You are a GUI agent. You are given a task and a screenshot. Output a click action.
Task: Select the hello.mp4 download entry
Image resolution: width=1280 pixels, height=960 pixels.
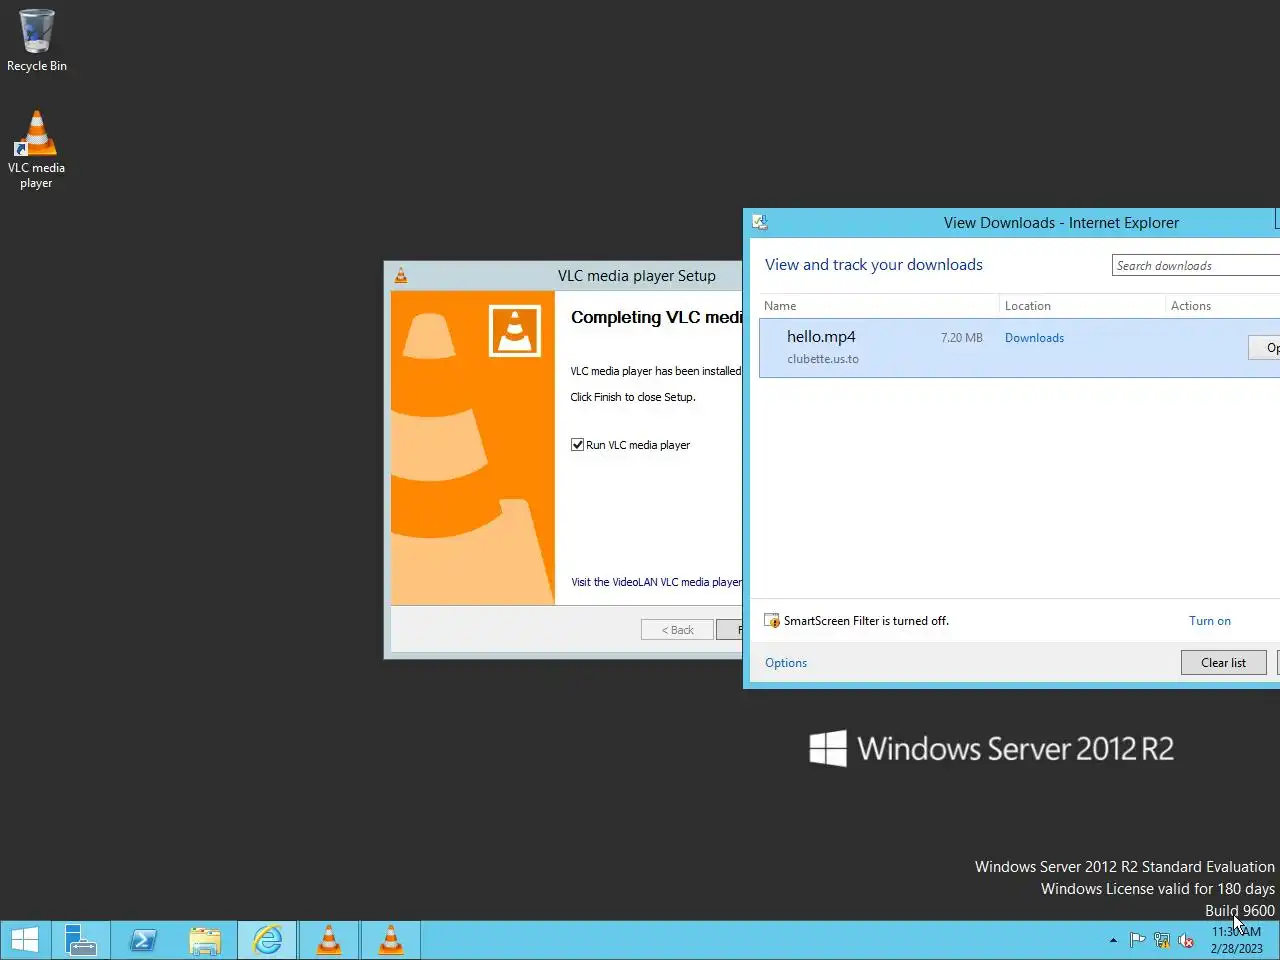pyautogui.click(x=1019, y=348)
